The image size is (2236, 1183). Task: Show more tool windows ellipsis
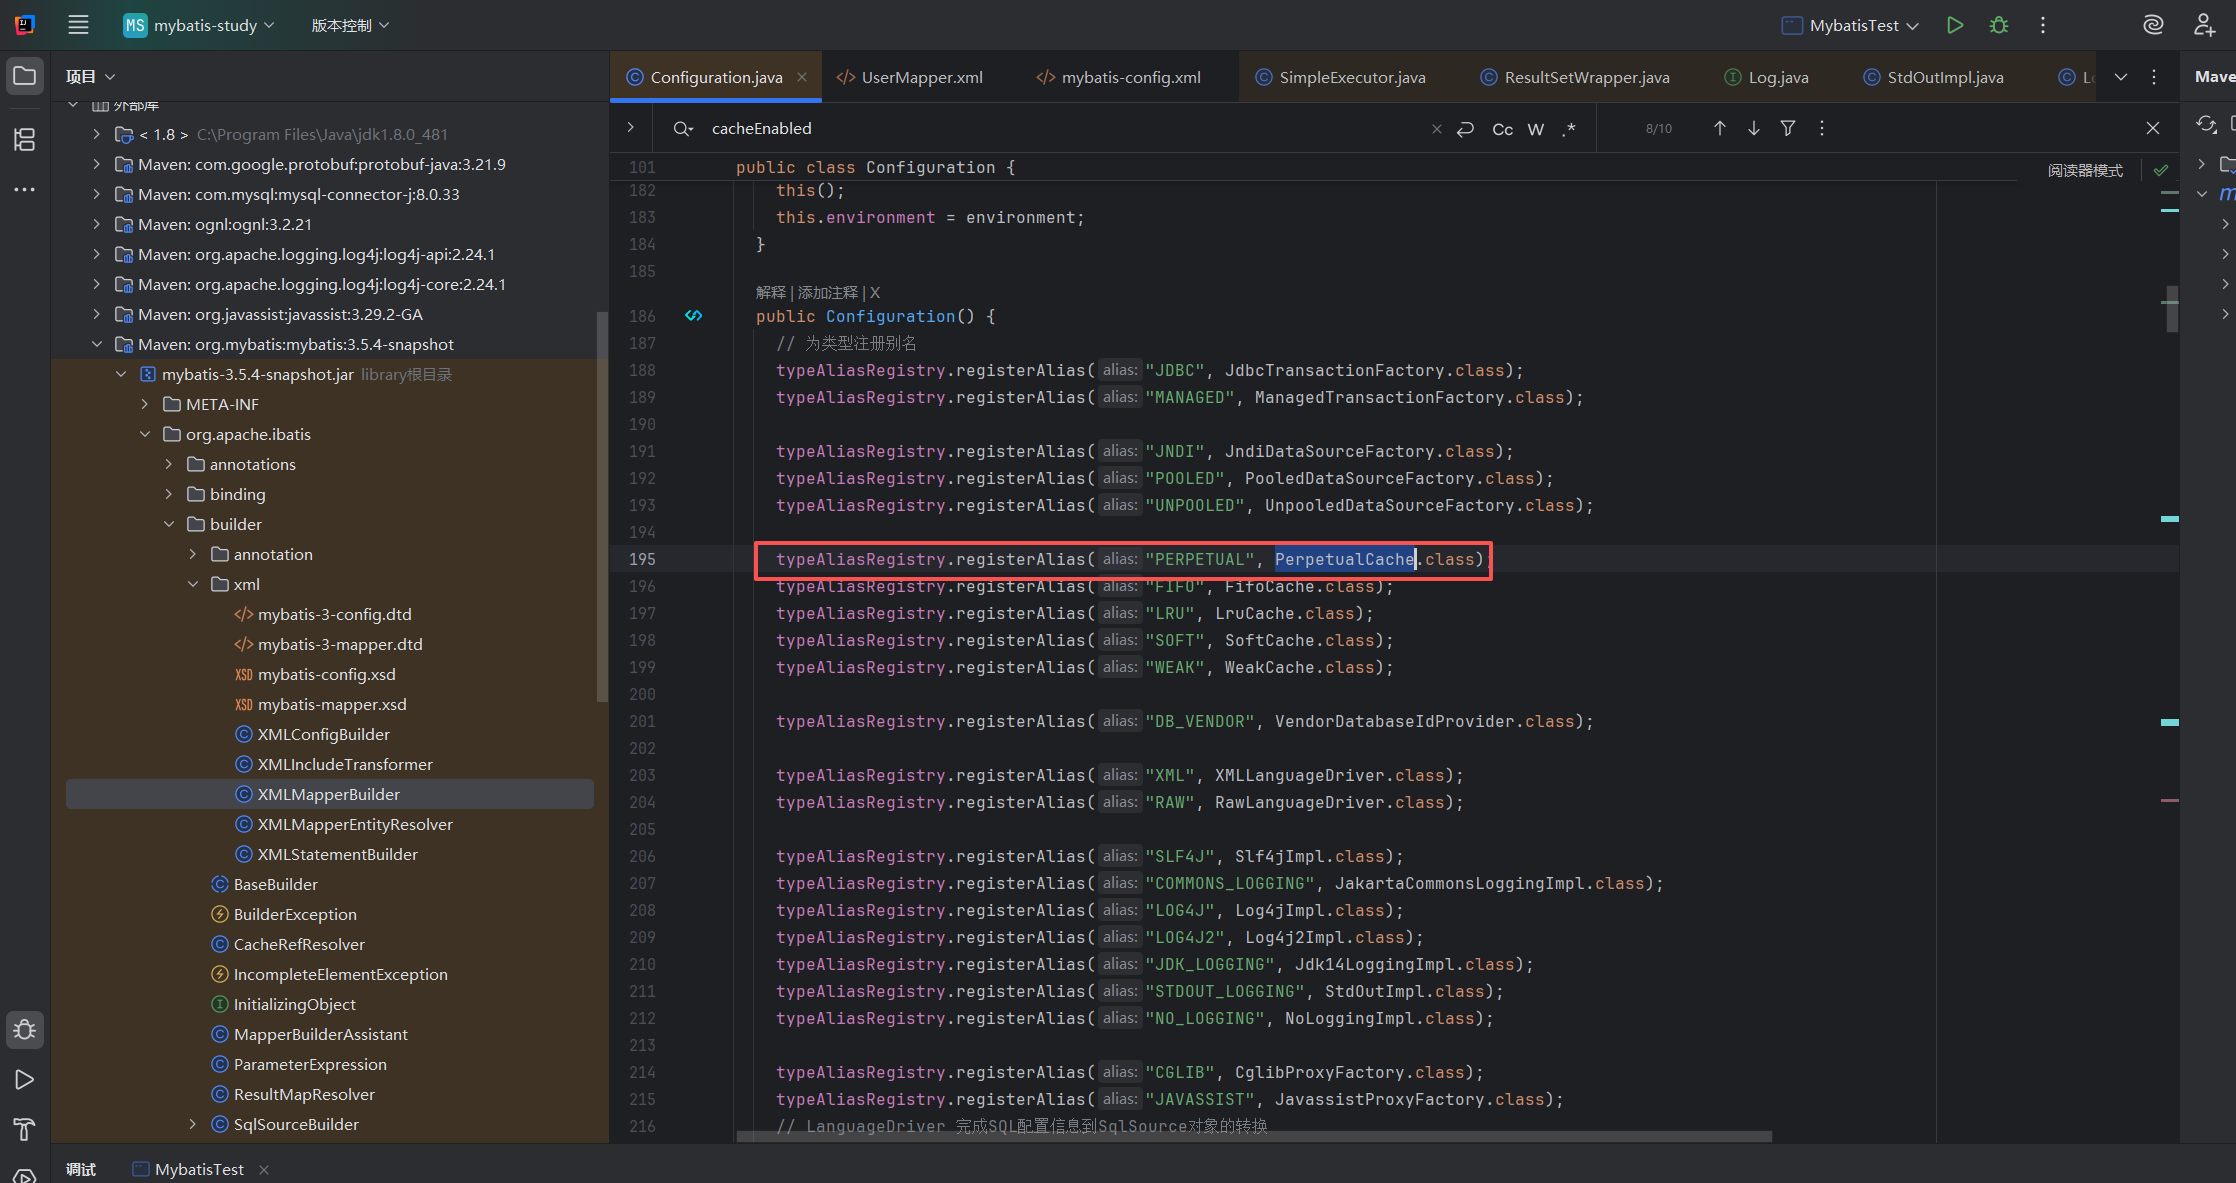[25, 189]
